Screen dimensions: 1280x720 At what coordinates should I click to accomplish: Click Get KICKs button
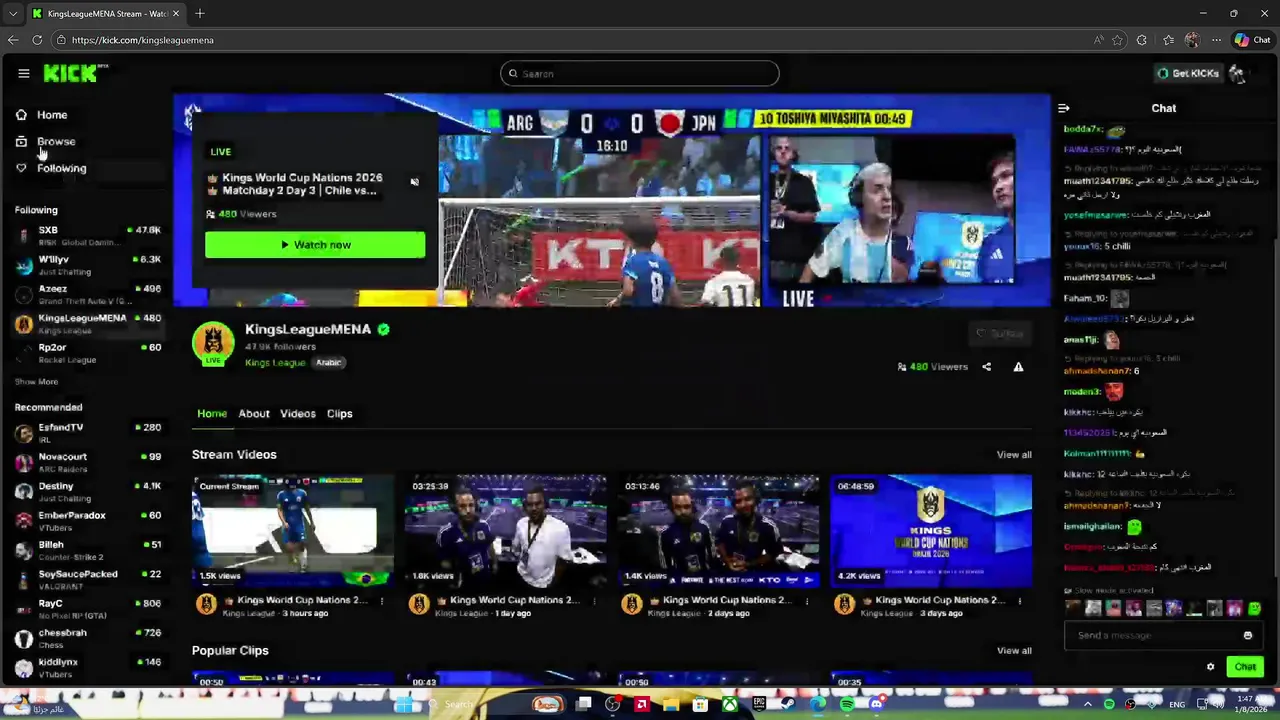(1188, 73)
